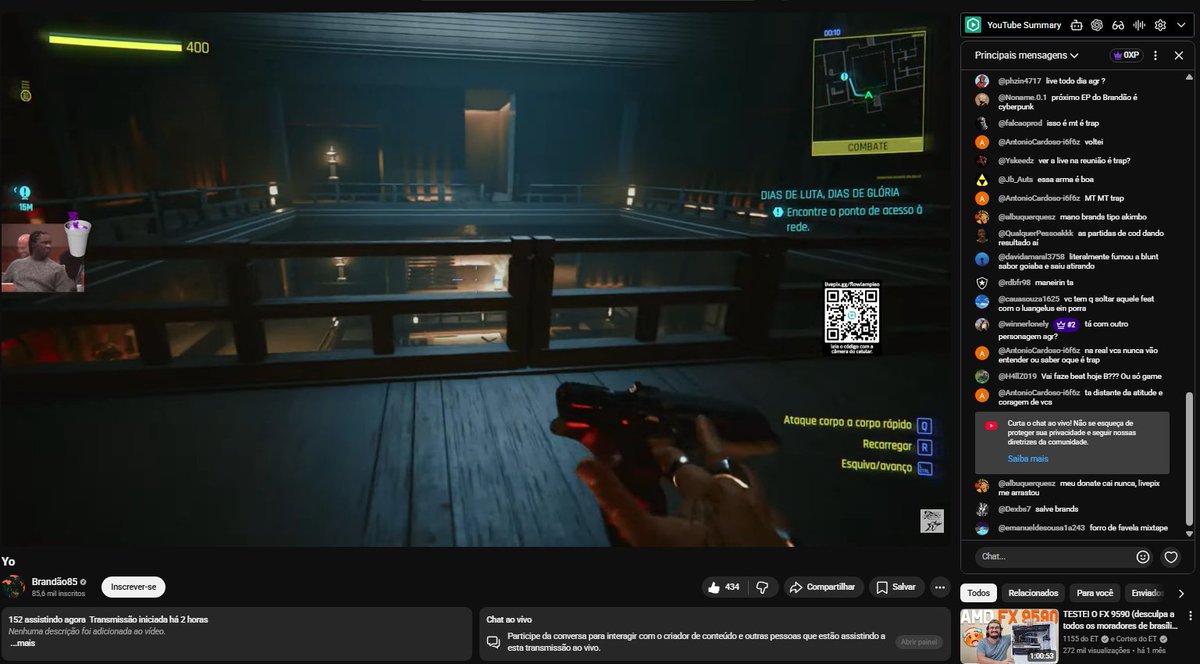Send a heart reaction in chat
1200x664 pixels.
point(1171,557)
